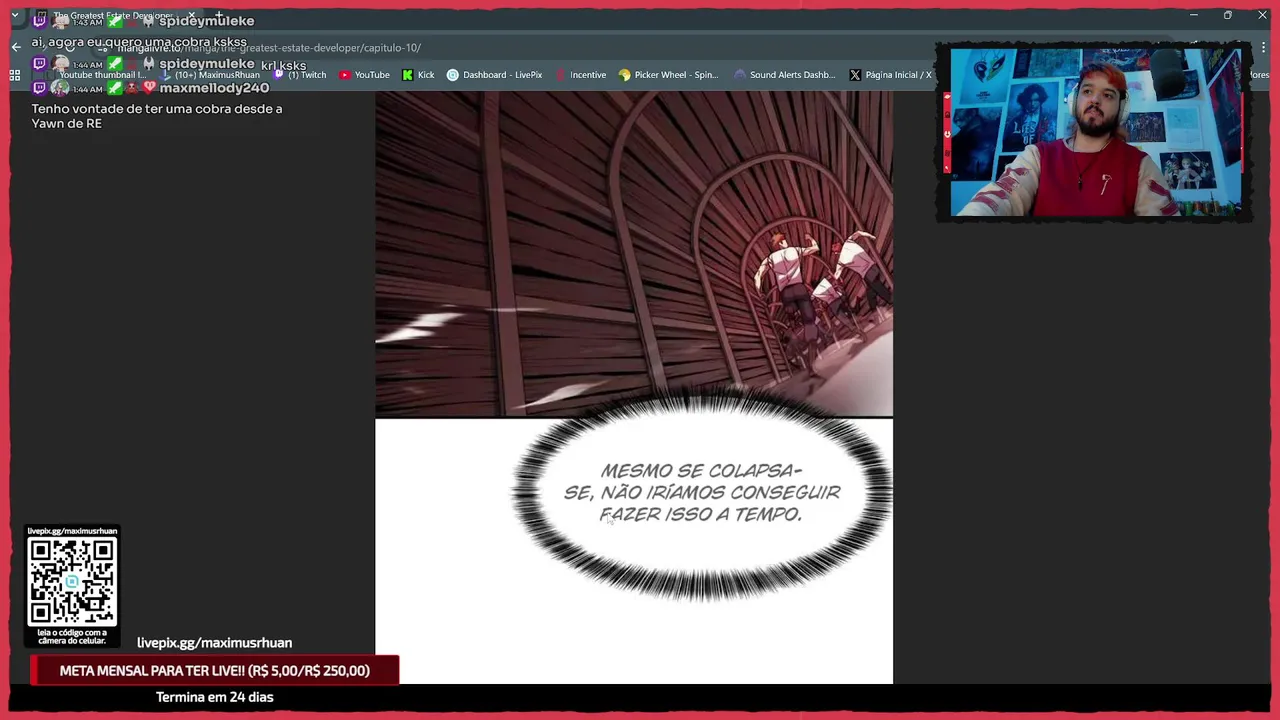This screenshot has width=1280, height=720.
Task: Restore the browser window size
Action: pyautogui.click(x=1227, y=15)
